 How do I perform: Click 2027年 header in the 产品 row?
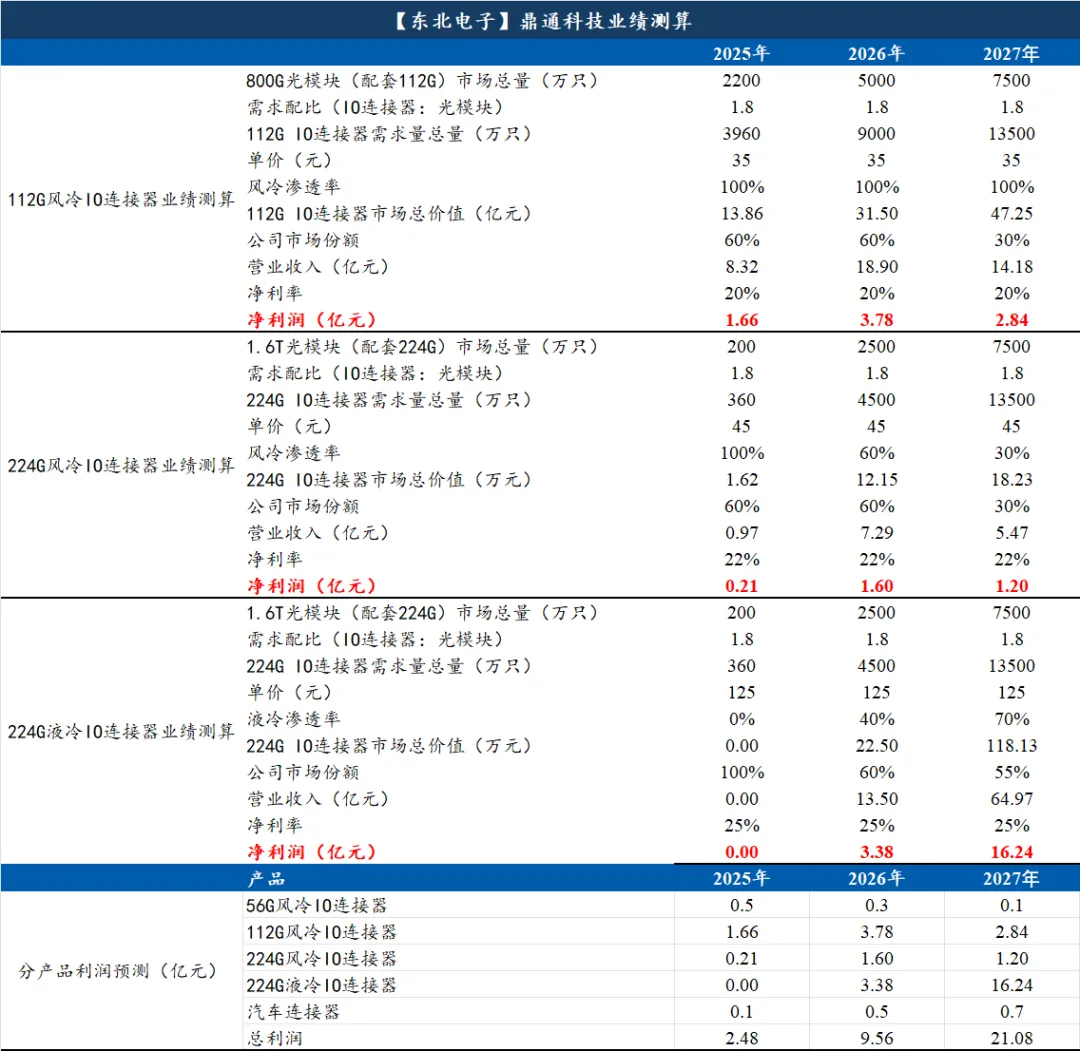click(x=1011, y=879)
